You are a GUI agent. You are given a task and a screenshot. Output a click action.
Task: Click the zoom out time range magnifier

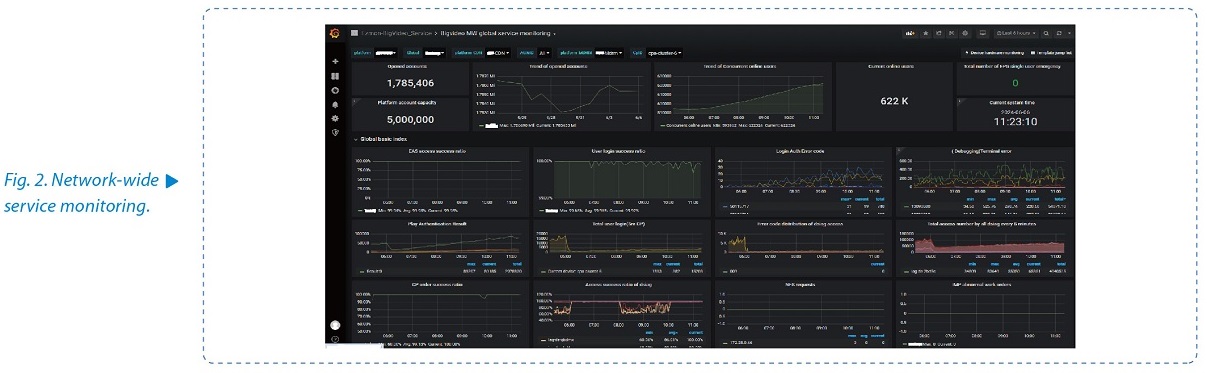tap(1046, 33)
